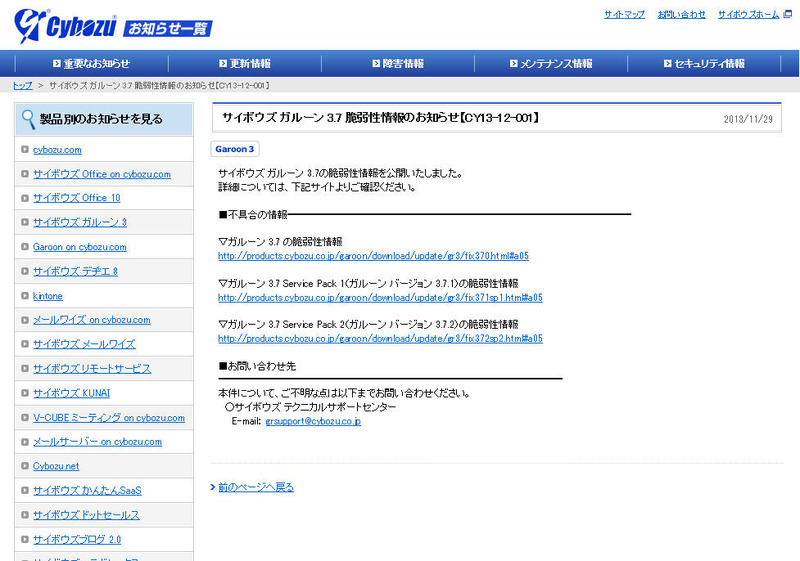The height and width of the screenshot is (561, 800).
Task: Open the fix371sp1.html Service Pack 1 link
Action: (380, 297)
